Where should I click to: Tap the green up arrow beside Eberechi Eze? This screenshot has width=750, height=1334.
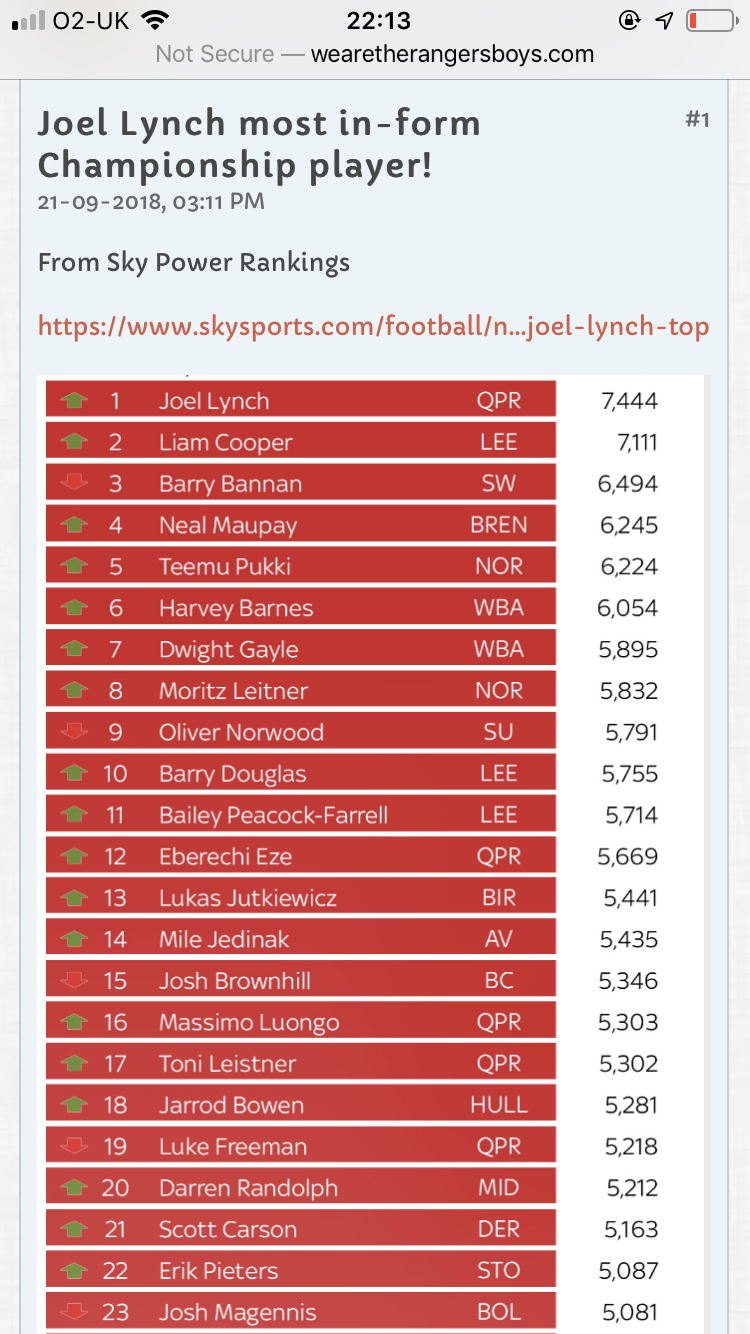click(74, 856)
